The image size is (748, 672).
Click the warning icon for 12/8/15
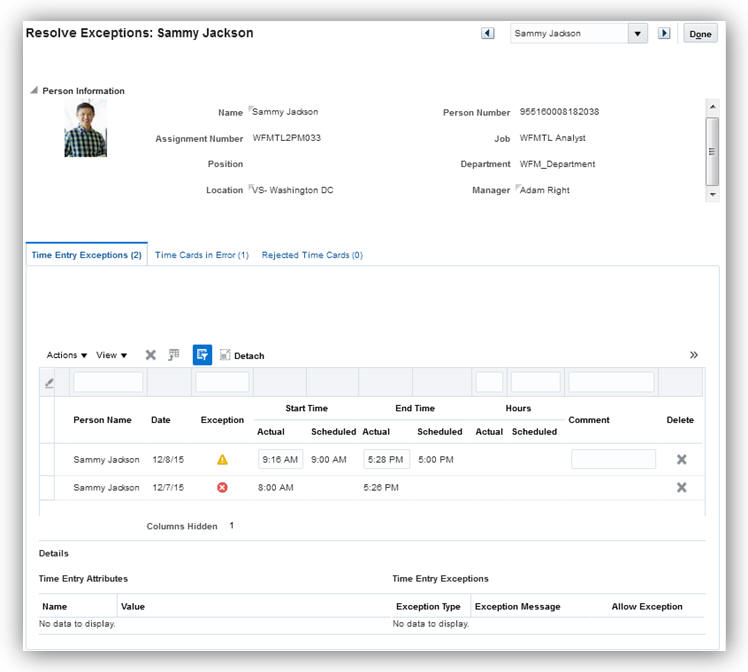(222, 459)
